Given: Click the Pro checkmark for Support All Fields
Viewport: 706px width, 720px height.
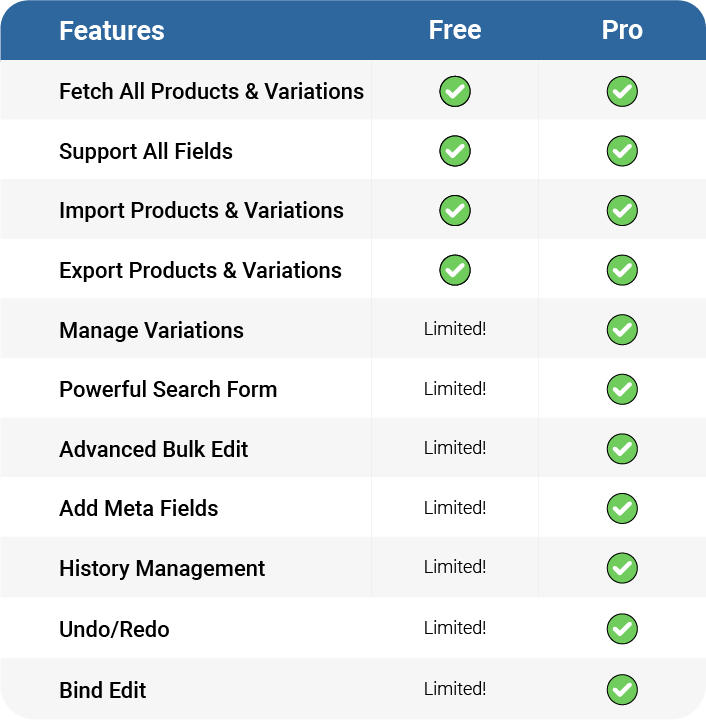Looking at the screenshot, I should coord(622,151).
